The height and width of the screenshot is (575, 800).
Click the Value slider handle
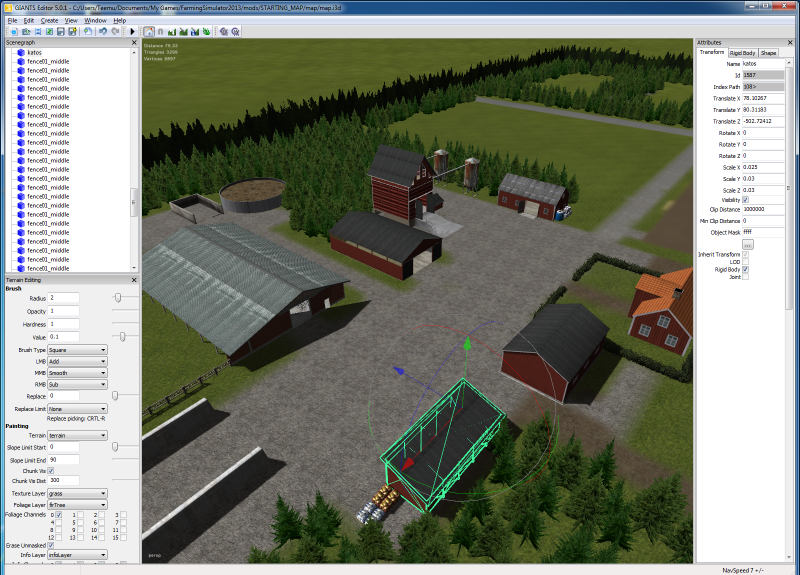coord(122,336)
